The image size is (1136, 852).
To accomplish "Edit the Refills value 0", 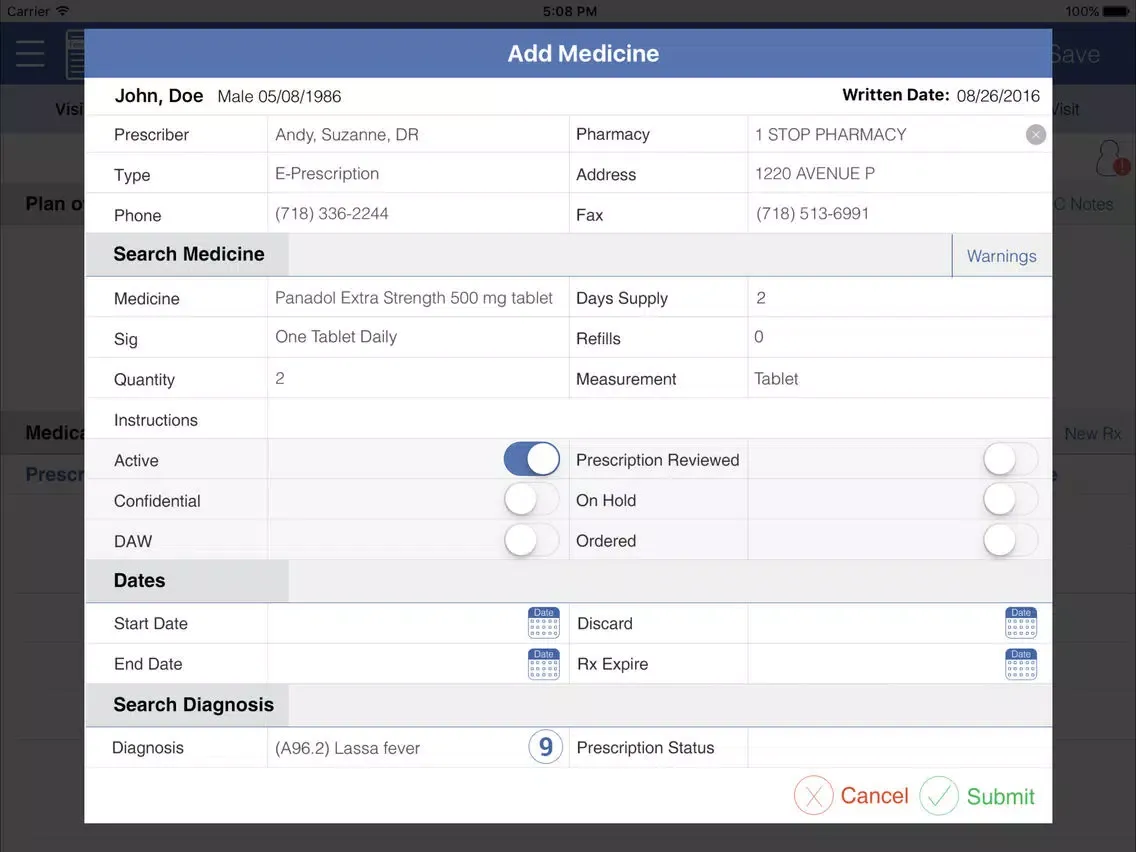I will (899, 338).
